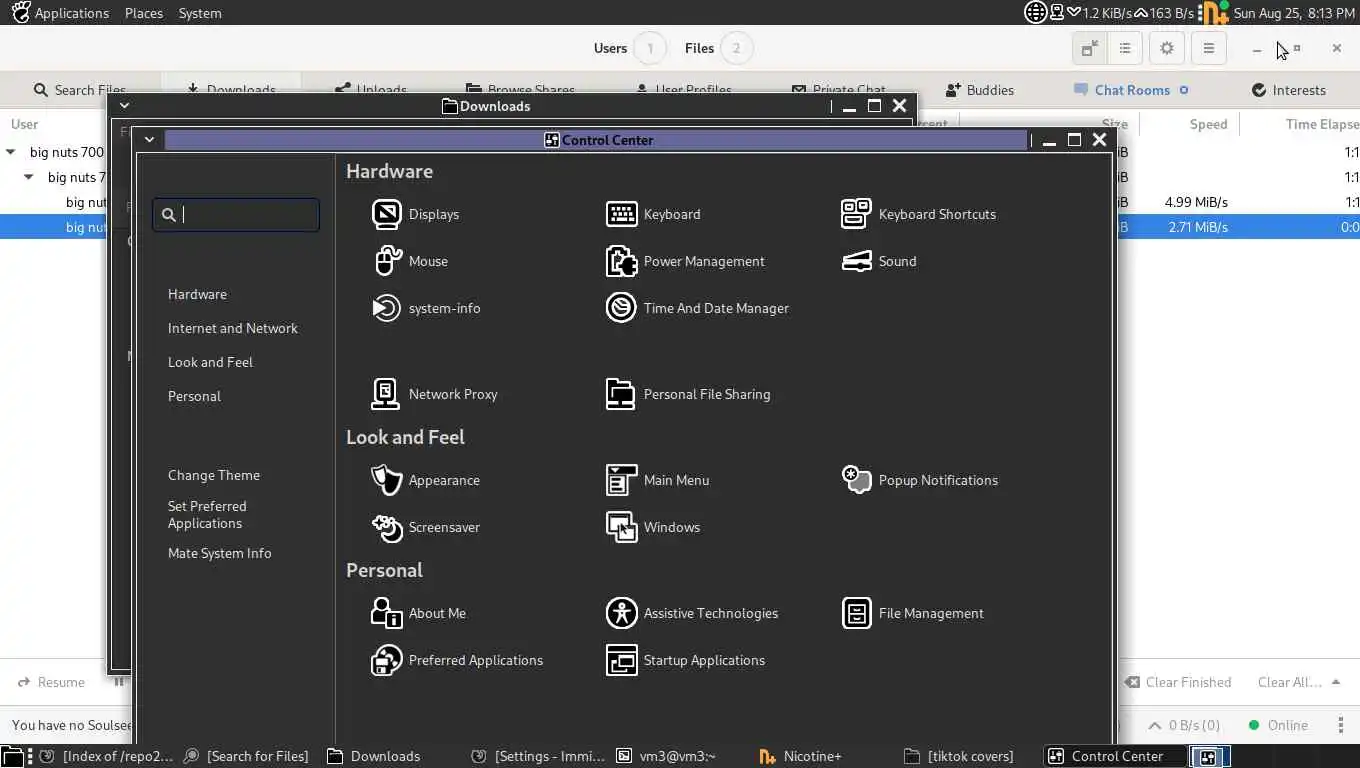Viewport: 1360px width, 768px height.
Task: Jump to Internet and Network category
Action: tap(233, 328)
